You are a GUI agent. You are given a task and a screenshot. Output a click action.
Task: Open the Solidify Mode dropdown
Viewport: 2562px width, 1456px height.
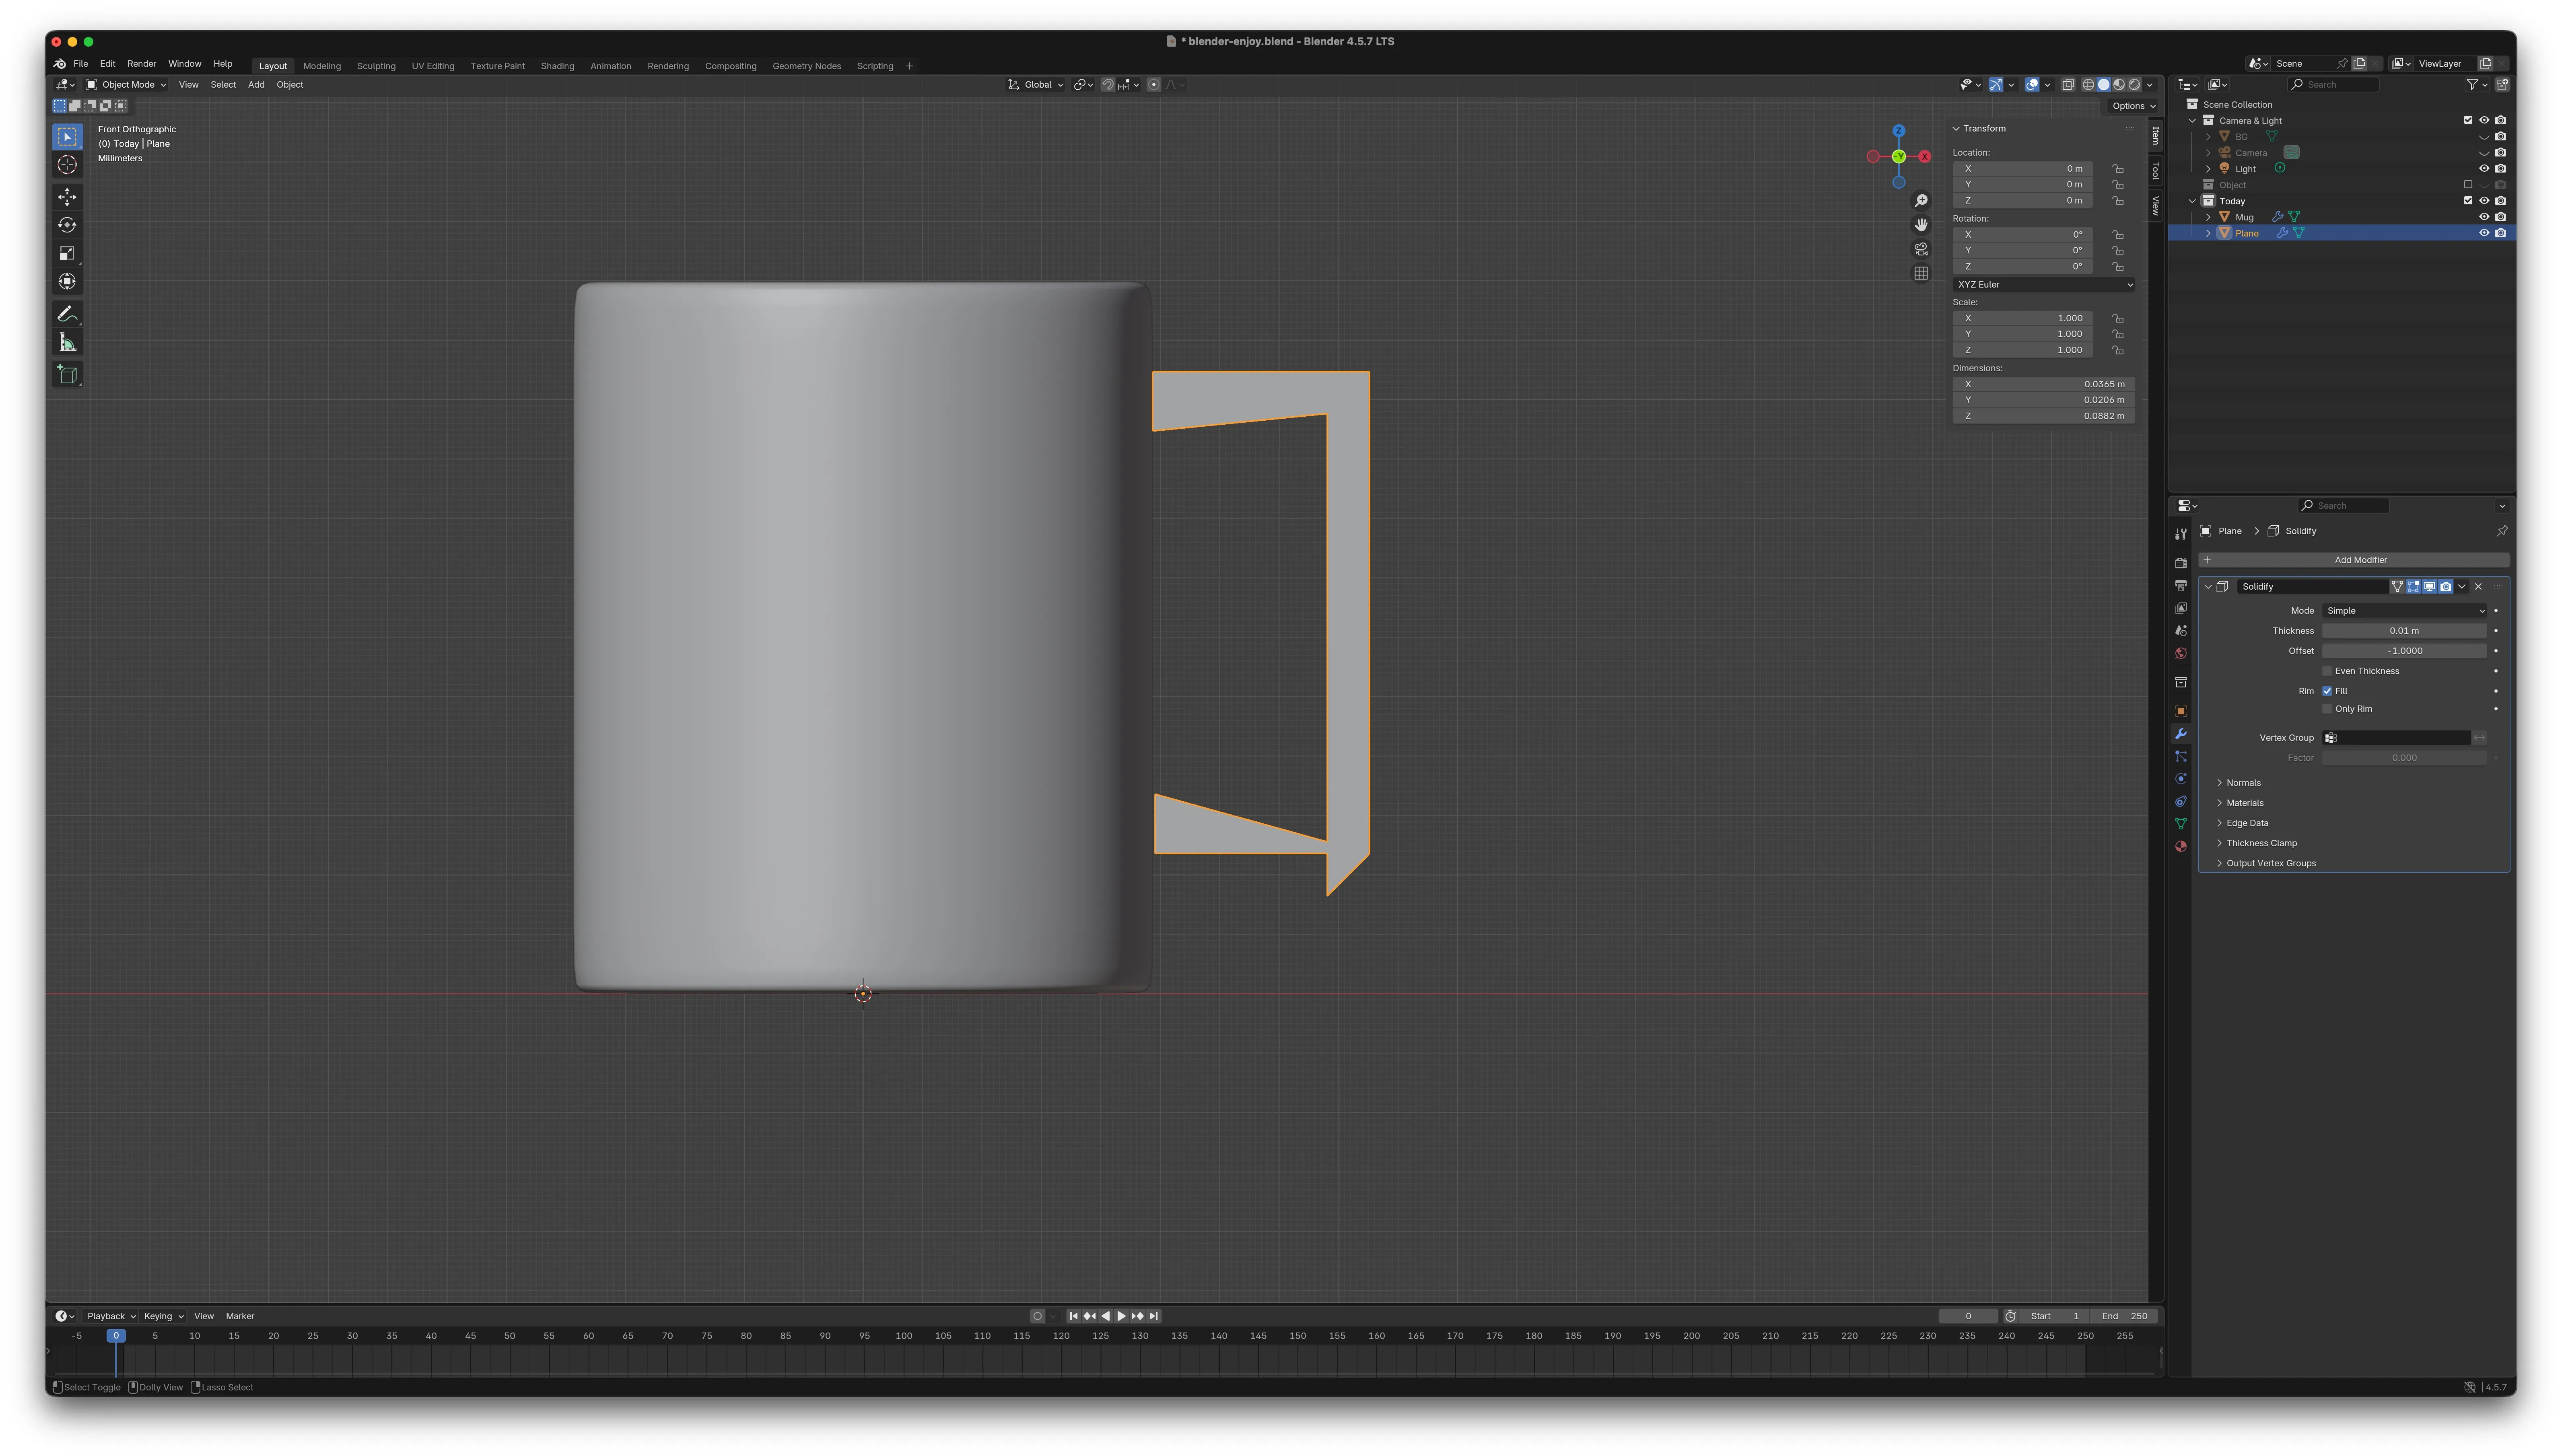coord(2404,611)
